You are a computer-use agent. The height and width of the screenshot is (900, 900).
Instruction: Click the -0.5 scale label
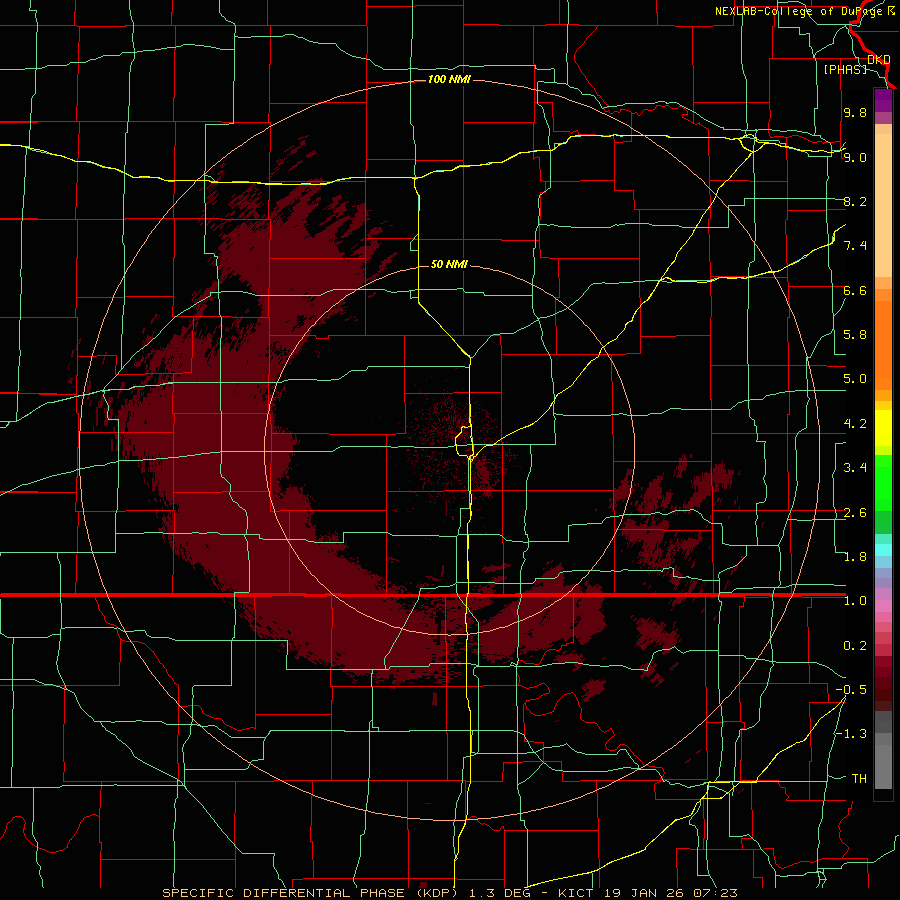pos(851,690)
